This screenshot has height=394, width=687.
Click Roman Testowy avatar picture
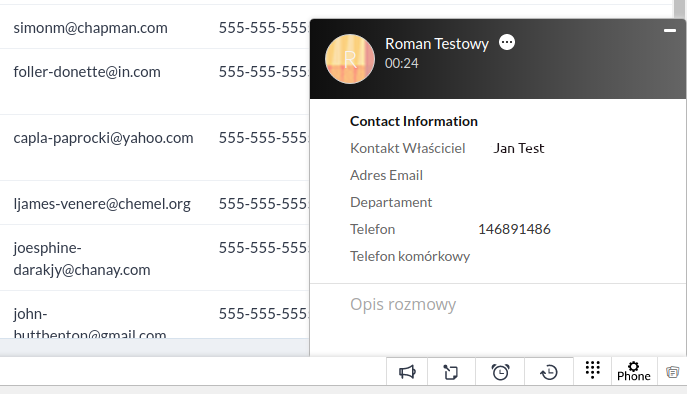[x=350, y=59]
